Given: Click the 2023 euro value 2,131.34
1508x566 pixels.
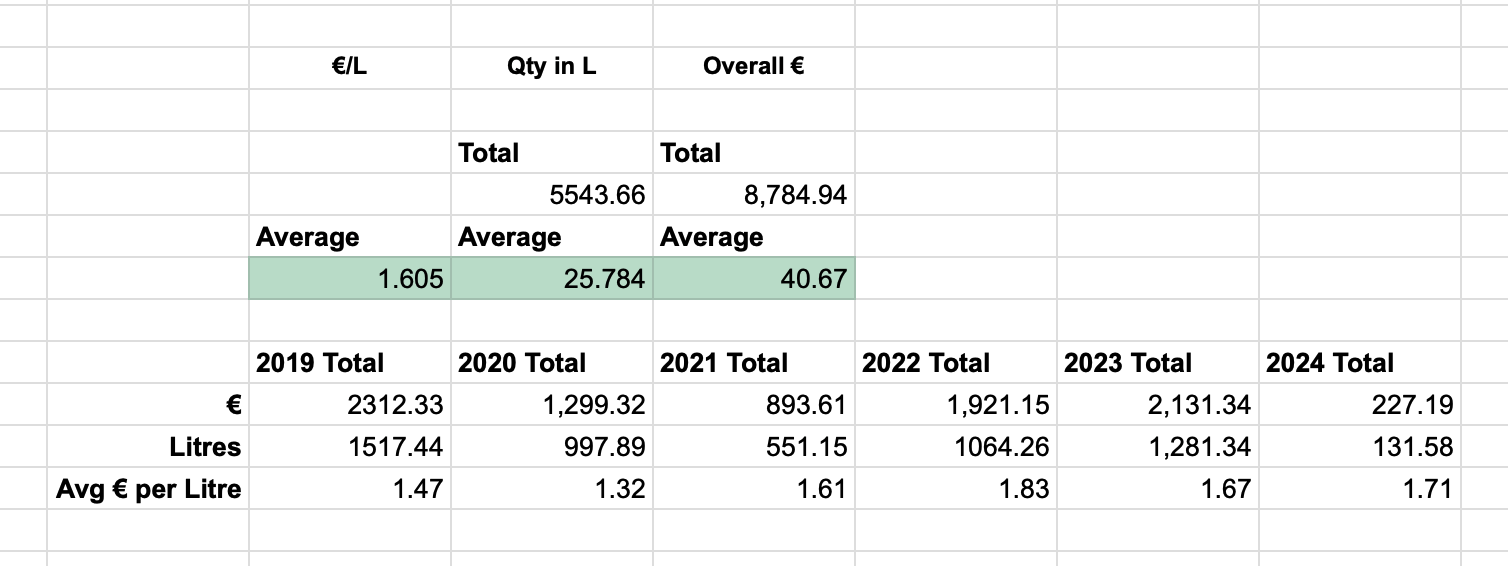Looking at the screenshot, I should click(x=1157, y=405).
